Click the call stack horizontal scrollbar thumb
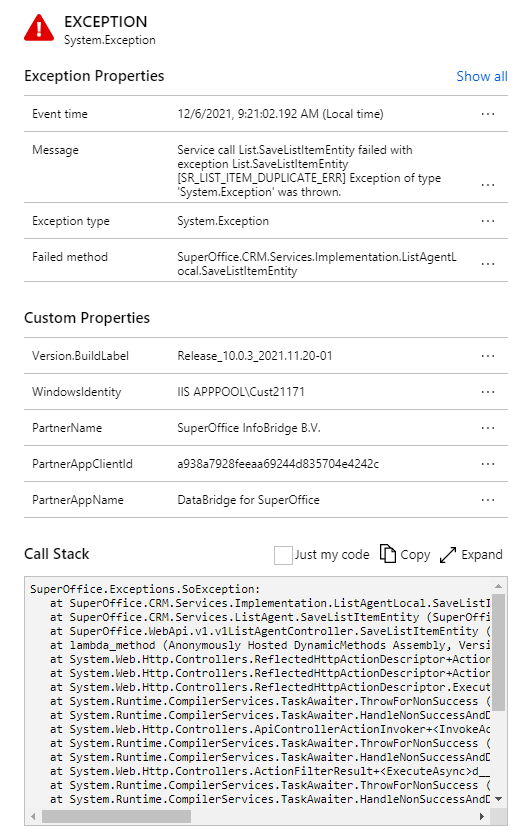 [x=116, y=816]
